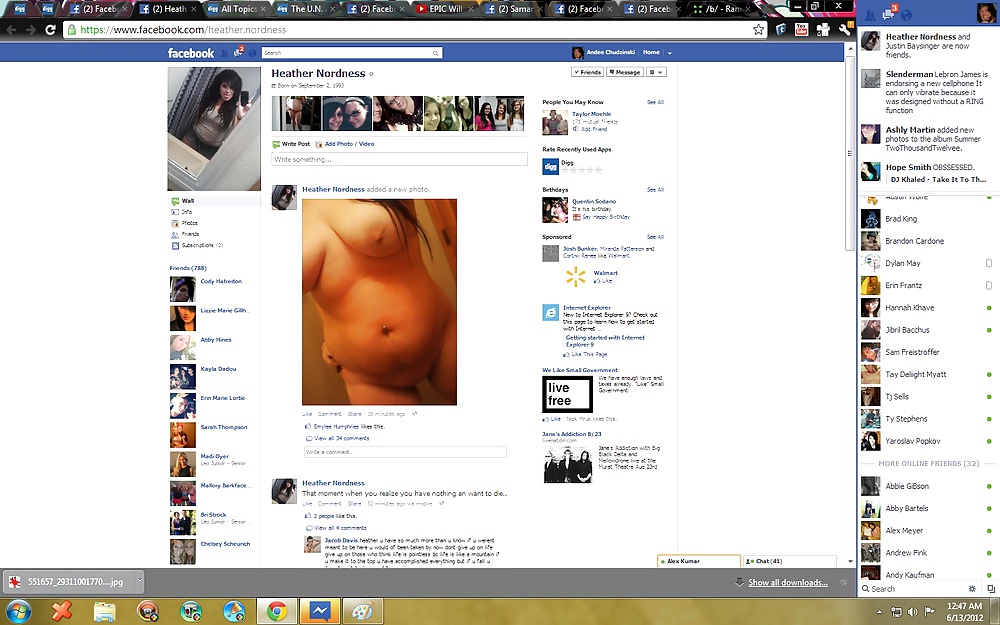
Task: Toggle the Friends button on the profile
Action: pyautogui.click(x=587, y=72)
